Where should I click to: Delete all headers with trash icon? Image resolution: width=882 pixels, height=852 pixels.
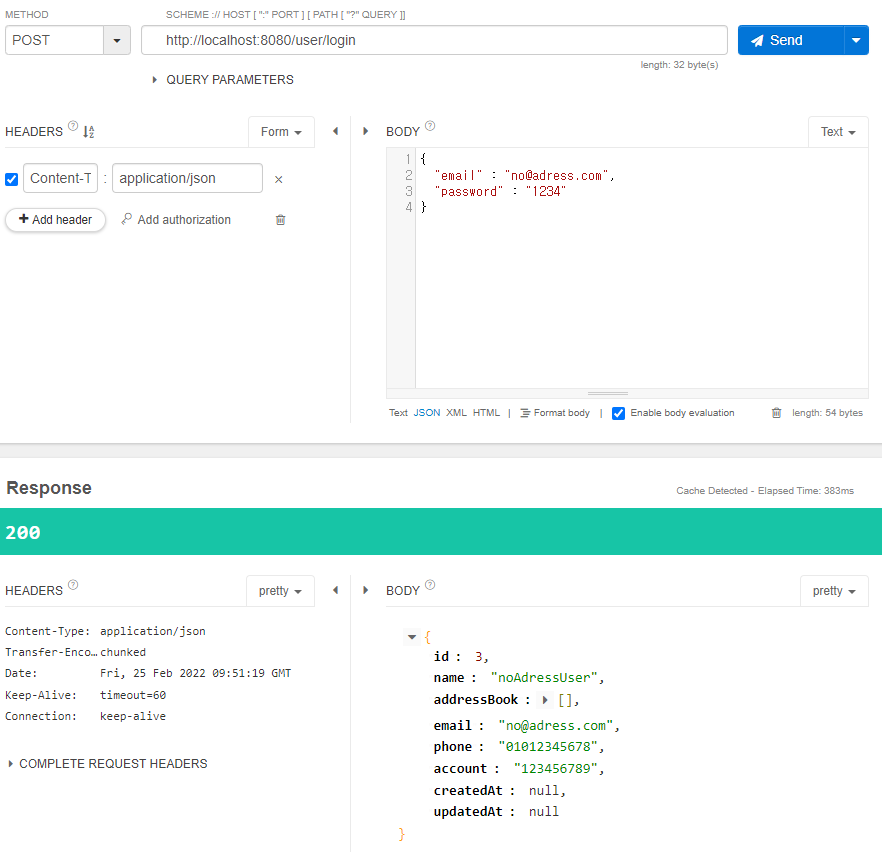coord(281,220)
